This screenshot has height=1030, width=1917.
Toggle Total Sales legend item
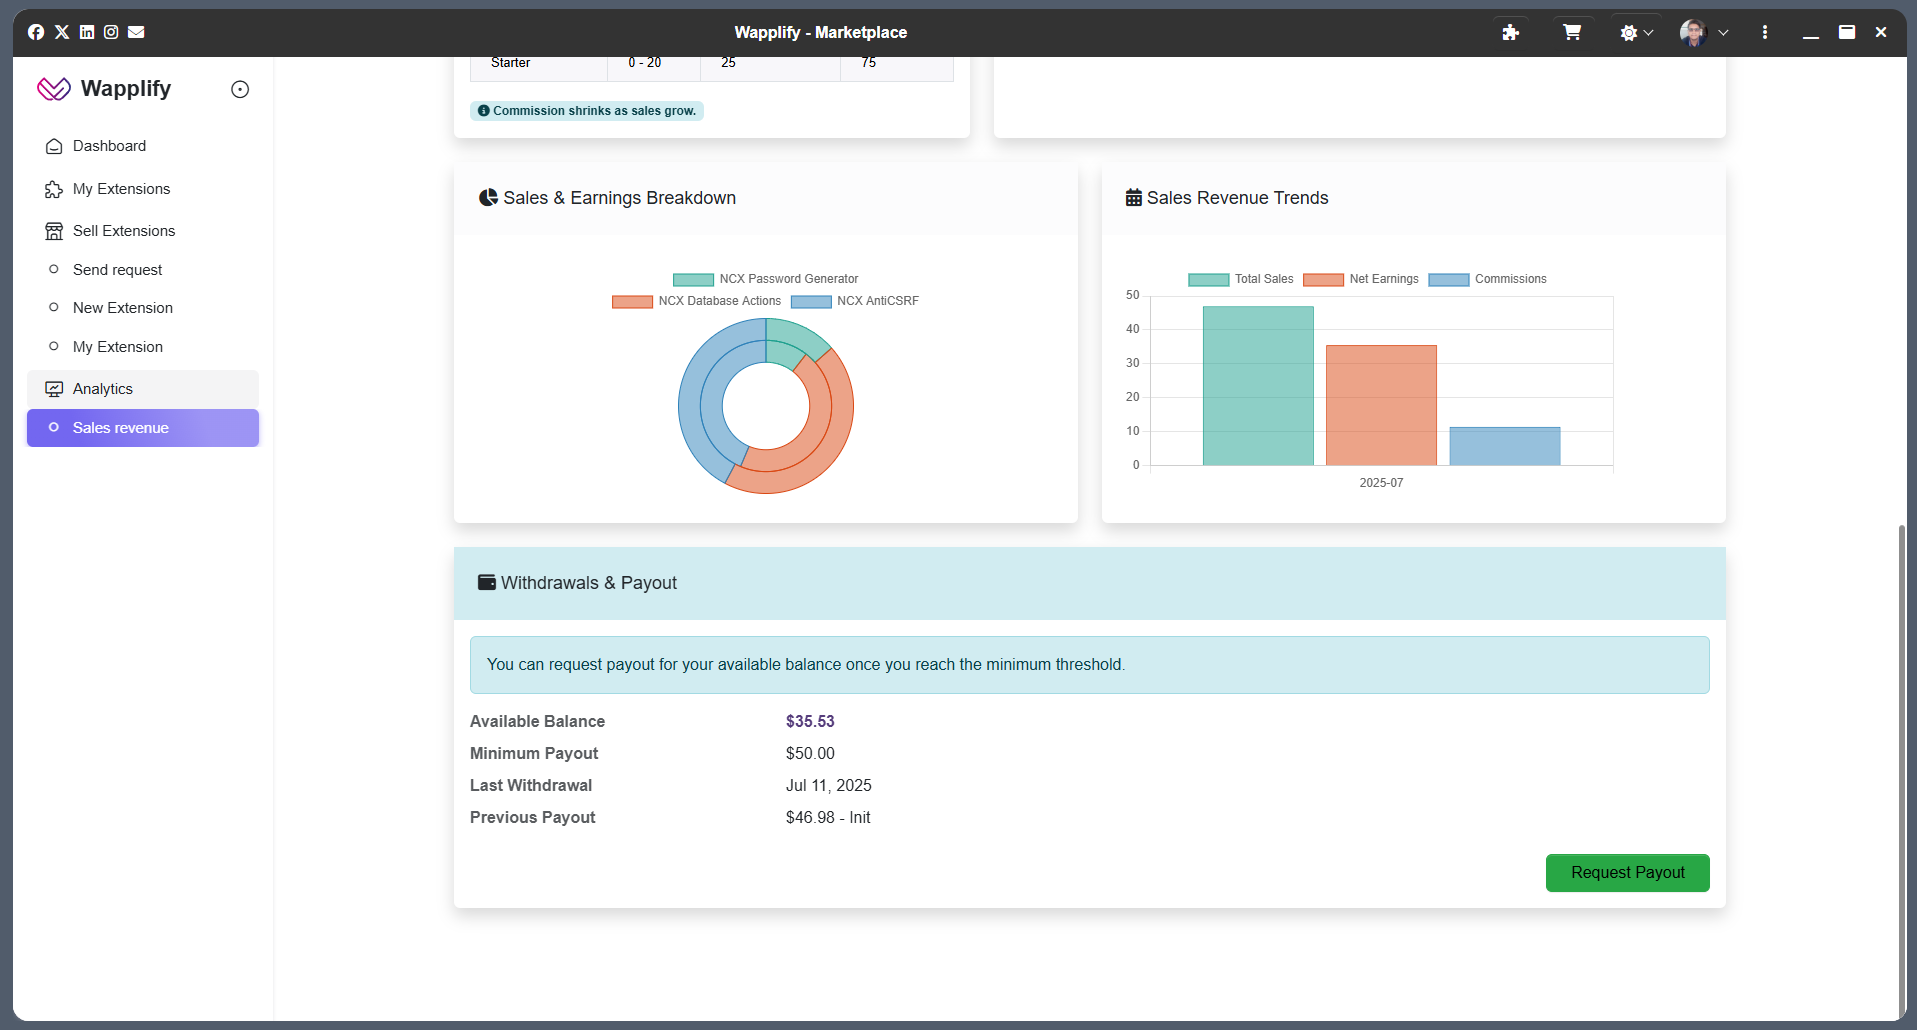1241,279
